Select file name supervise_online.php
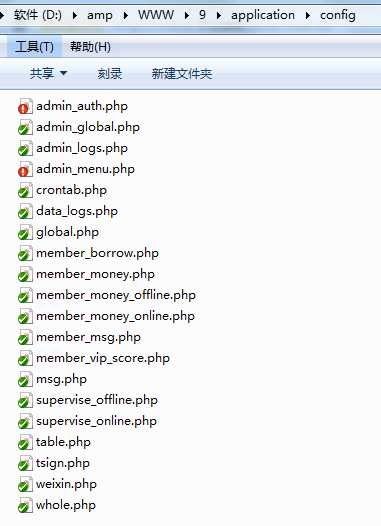381x526 pixels. pyautogui.click(x=96, y=421)
